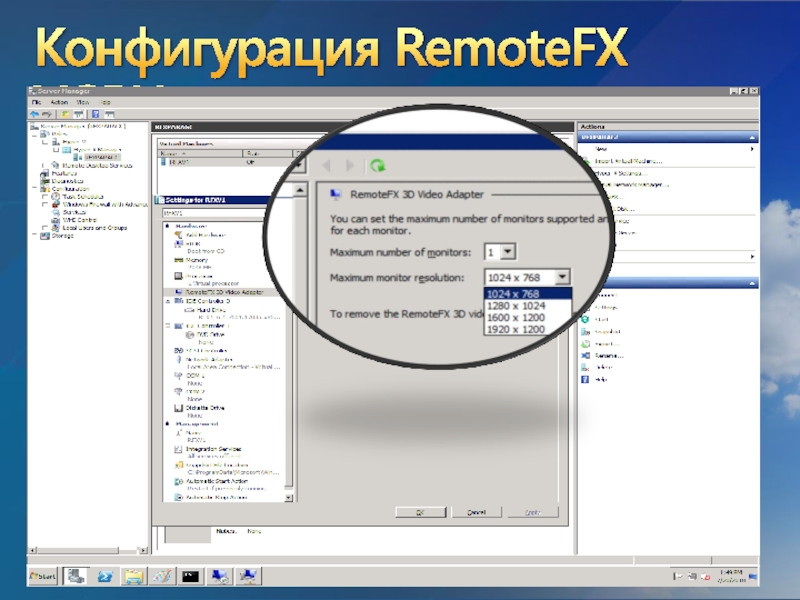Image resolution: width=800 pixels, height=600 pixels.
Task: Open the Help menu
Action: (x=106, y=102)
